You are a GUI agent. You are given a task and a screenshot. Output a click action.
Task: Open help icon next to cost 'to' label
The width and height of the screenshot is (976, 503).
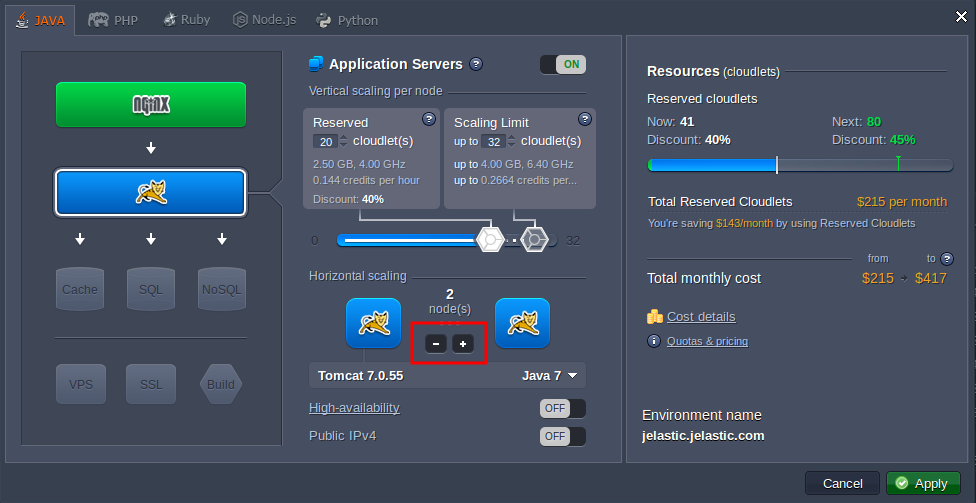click(x=947, y=258)
